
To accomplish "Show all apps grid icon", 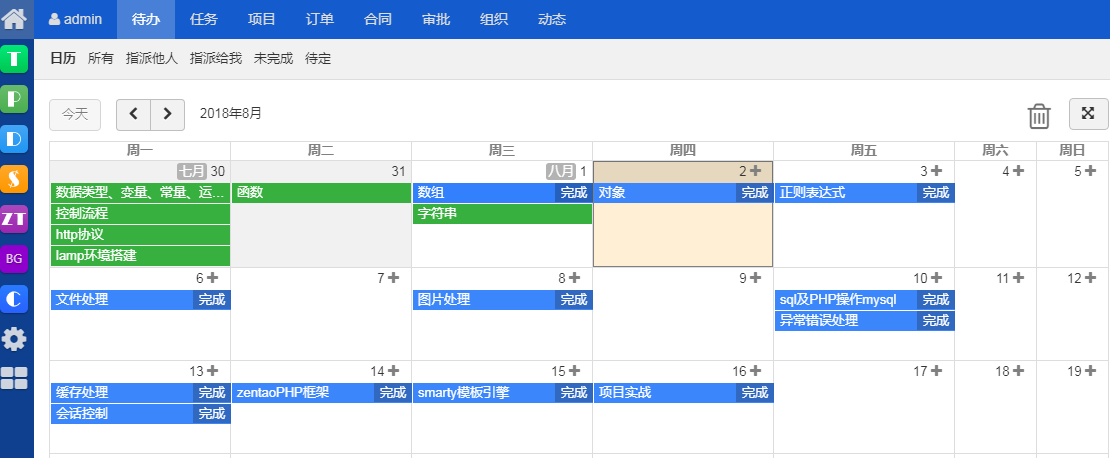I will 15,377.
